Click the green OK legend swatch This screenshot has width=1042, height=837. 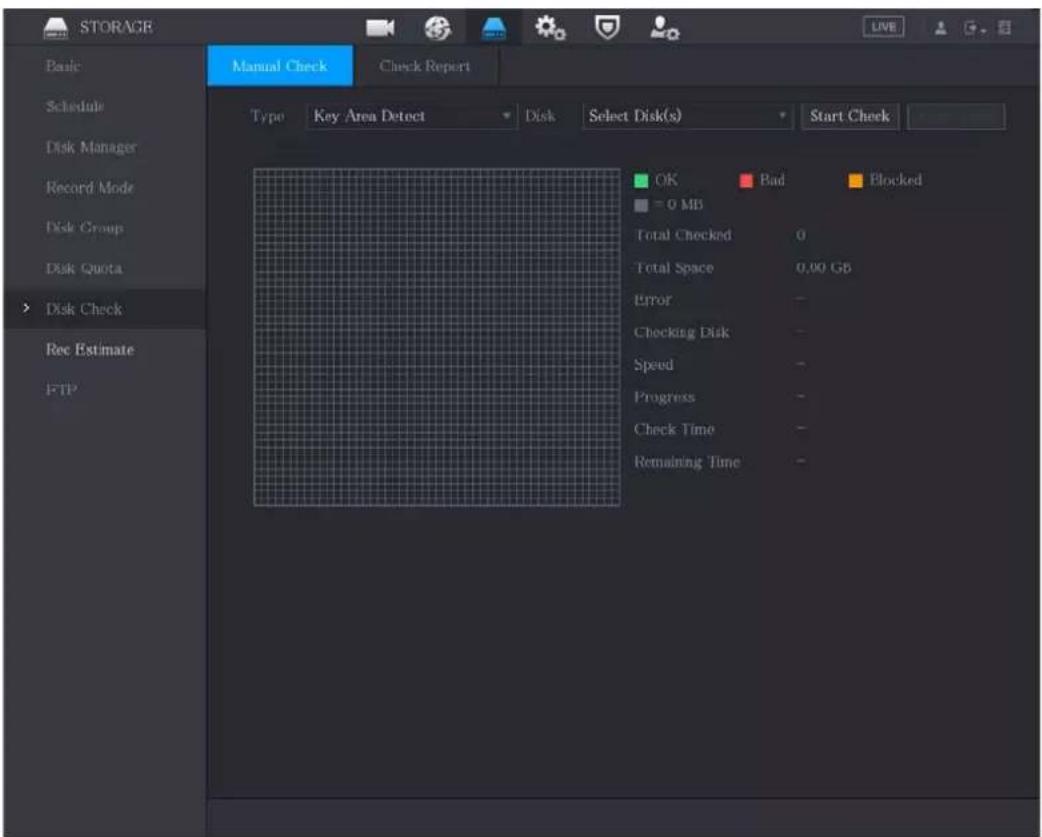(641, 181)
